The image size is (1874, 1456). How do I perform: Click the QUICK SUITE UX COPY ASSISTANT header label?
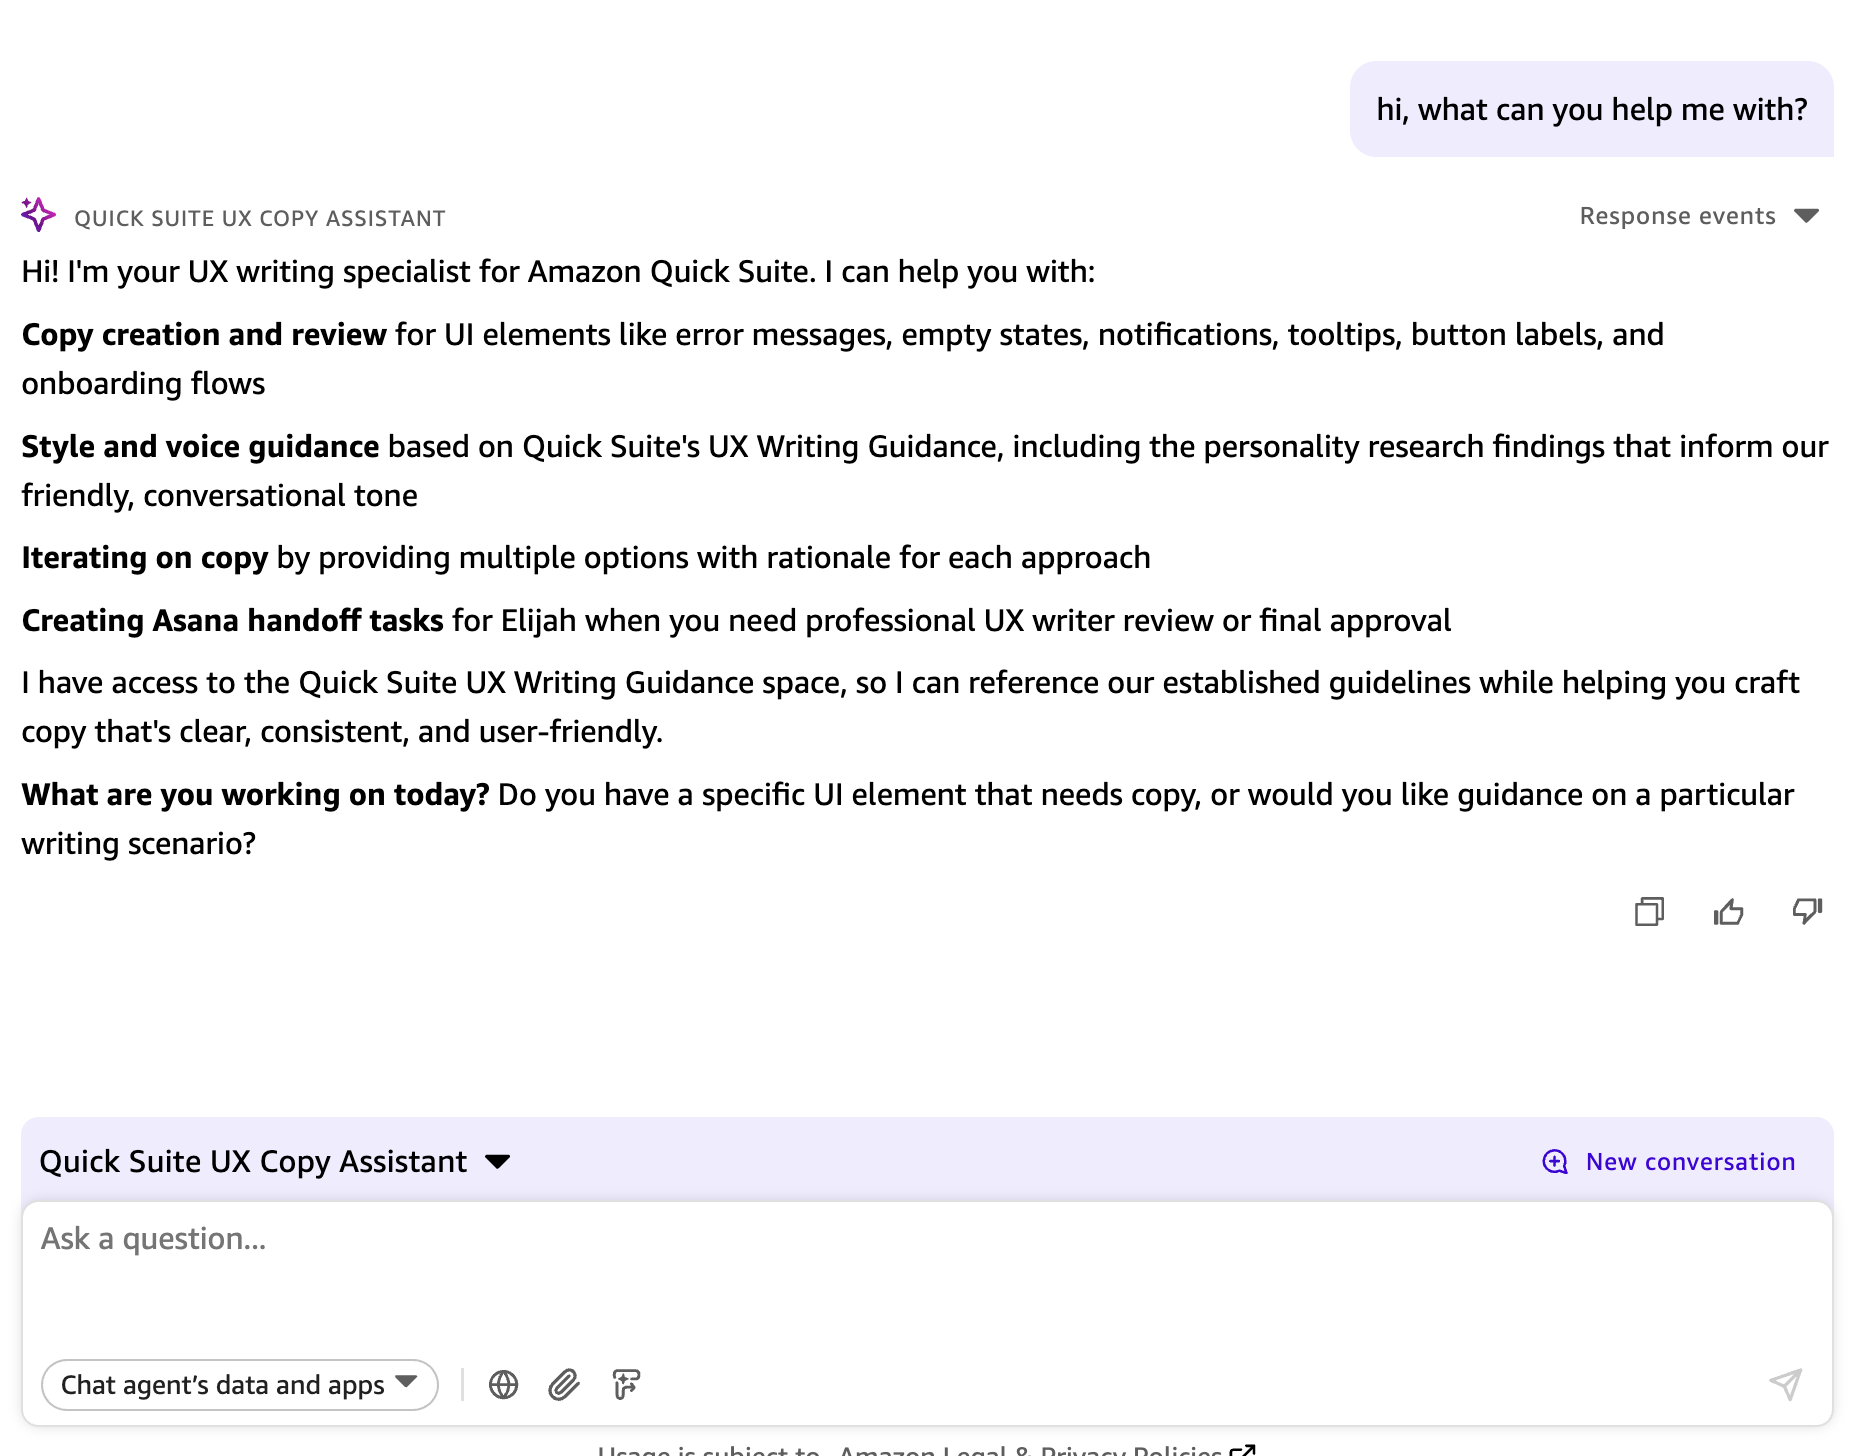[x=259, y=217]
